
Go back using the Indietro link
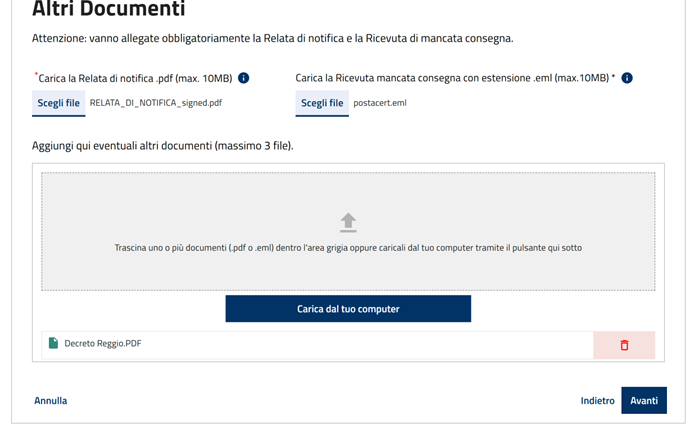coord(597,400)
